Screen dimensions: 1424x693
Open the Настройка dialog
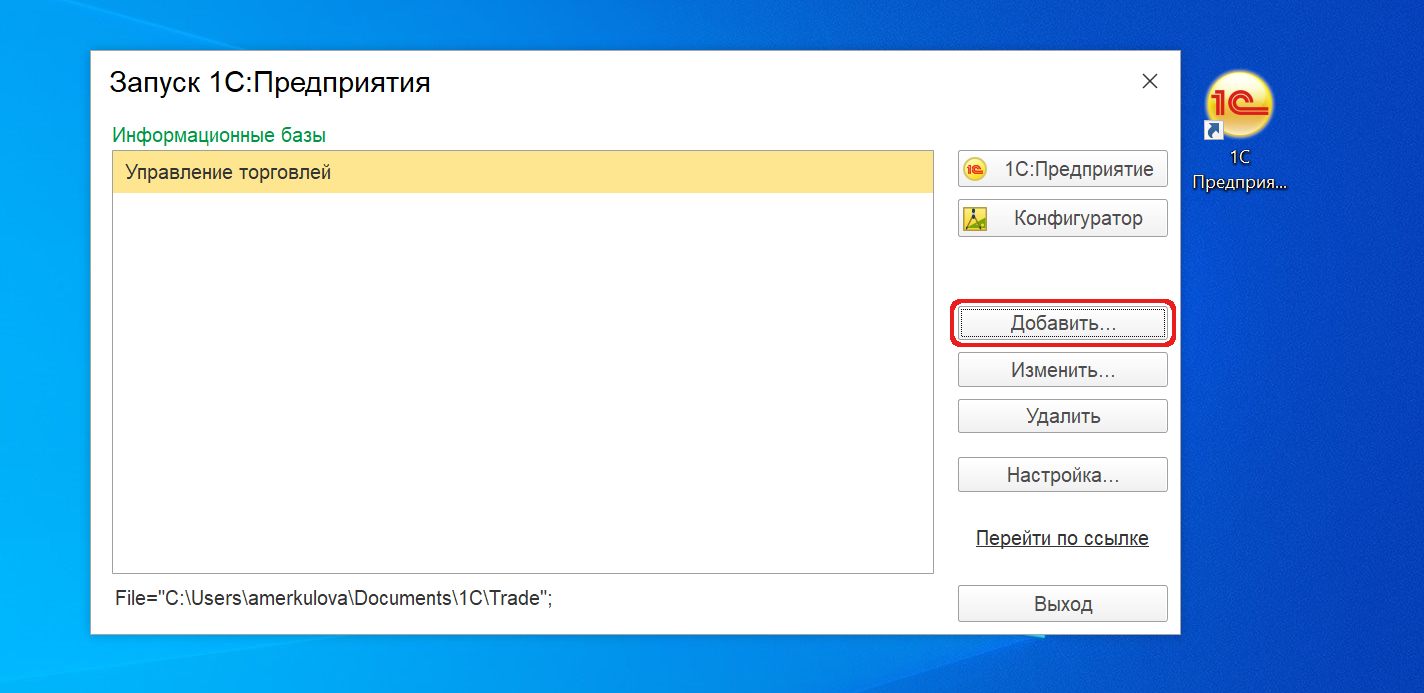(1062, 475)
